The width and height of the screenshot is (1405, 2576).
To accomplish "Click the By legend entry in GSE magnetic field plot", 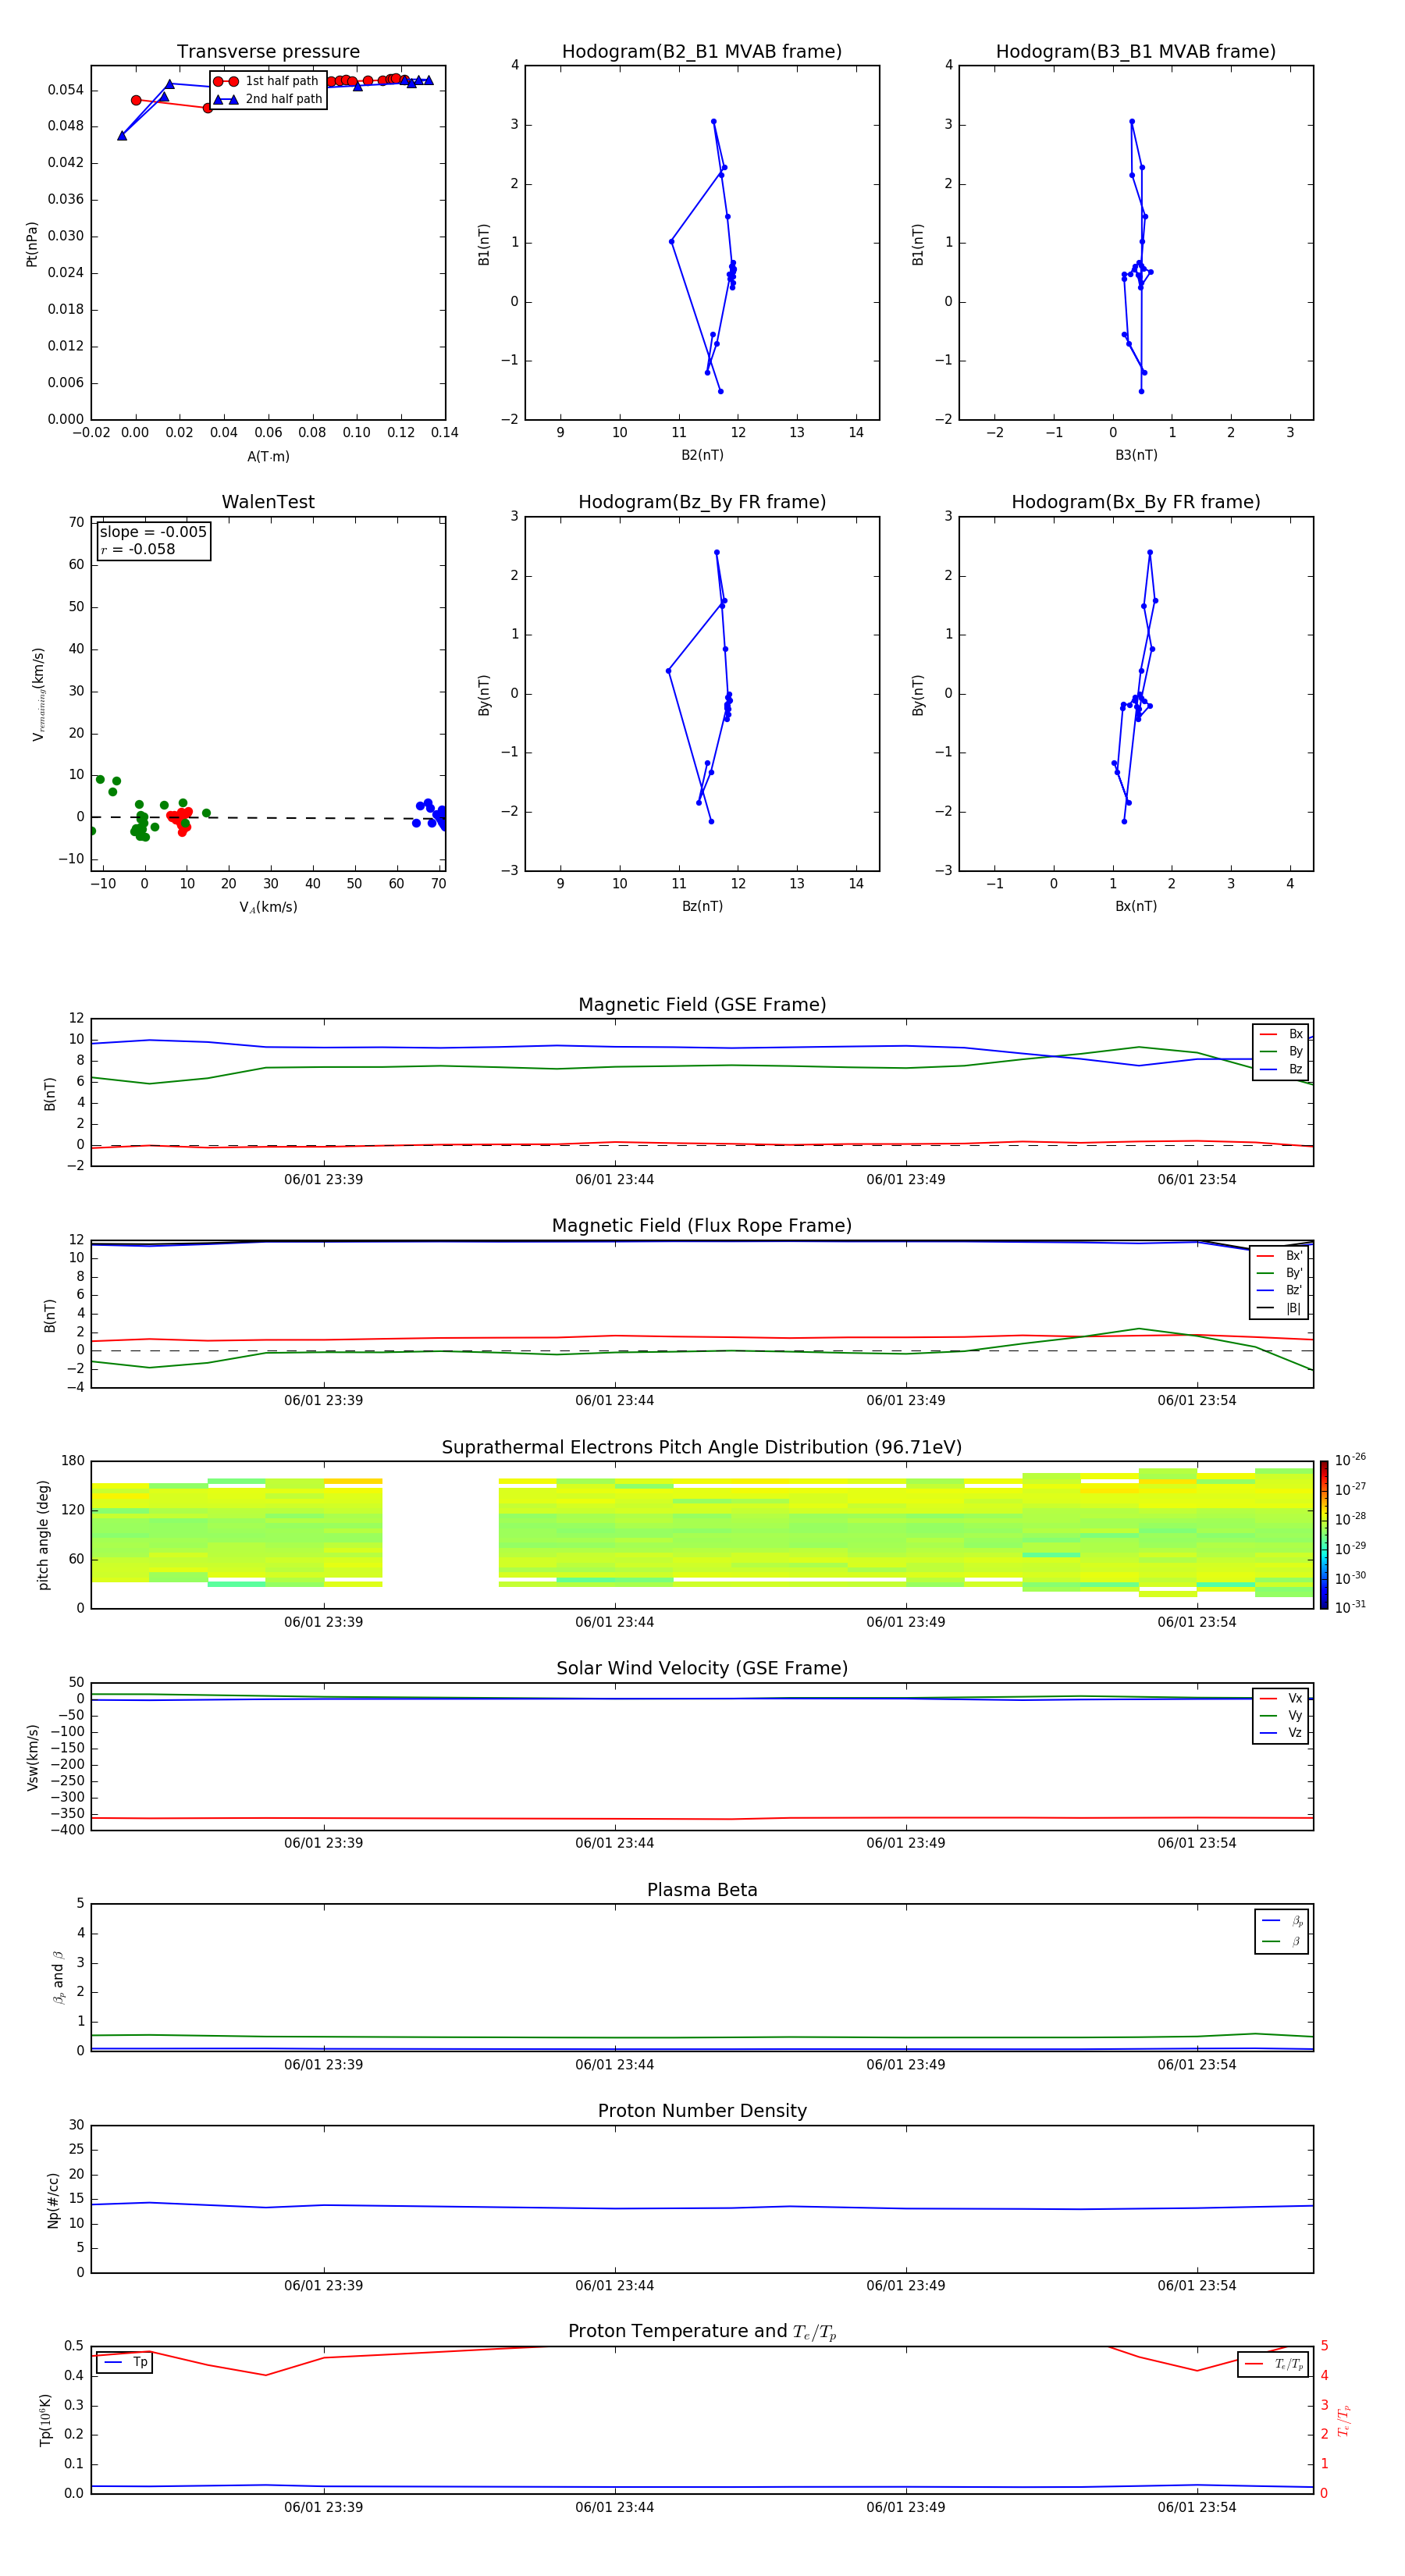I will 1281,1052.
